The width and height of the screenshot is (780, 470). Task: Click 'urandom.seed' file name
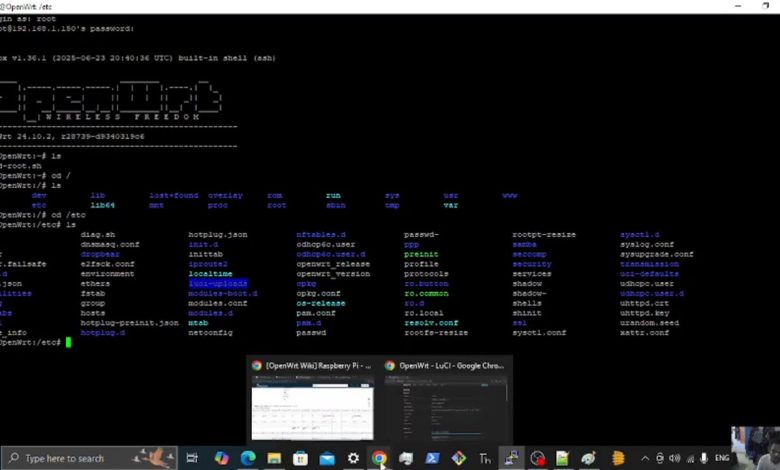click(x=649, y=323)
